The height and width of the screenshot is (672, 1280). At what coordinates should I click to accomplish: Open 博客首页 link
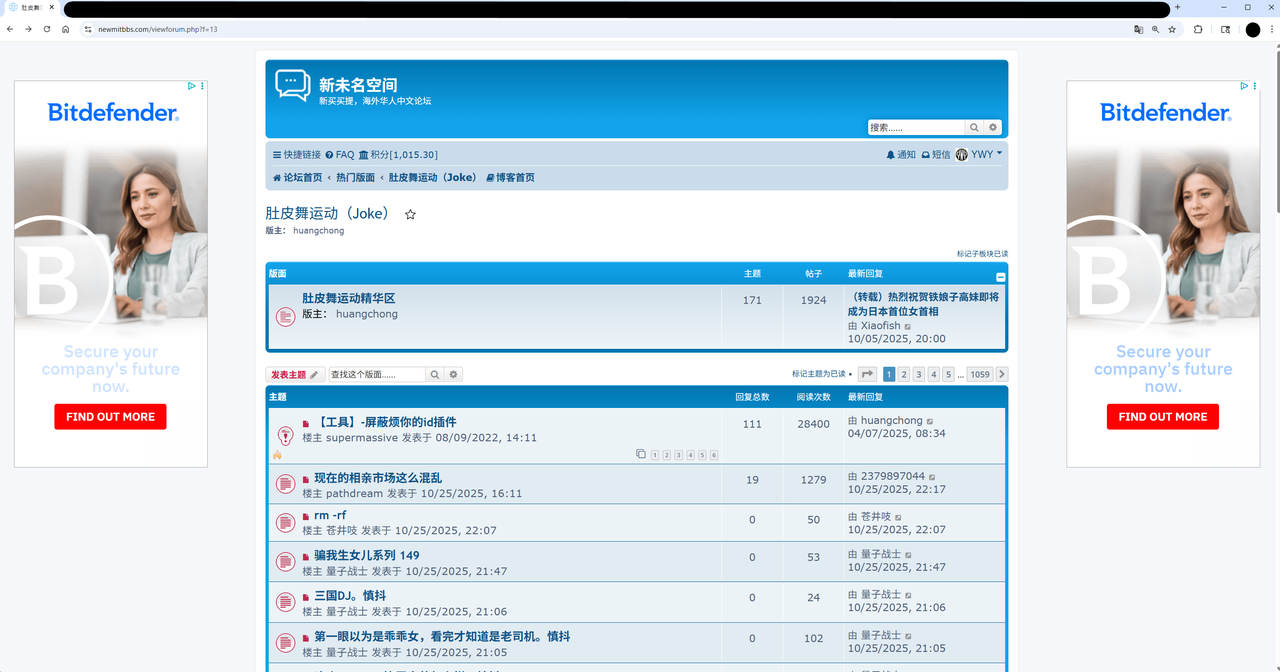tap(510, 177)
